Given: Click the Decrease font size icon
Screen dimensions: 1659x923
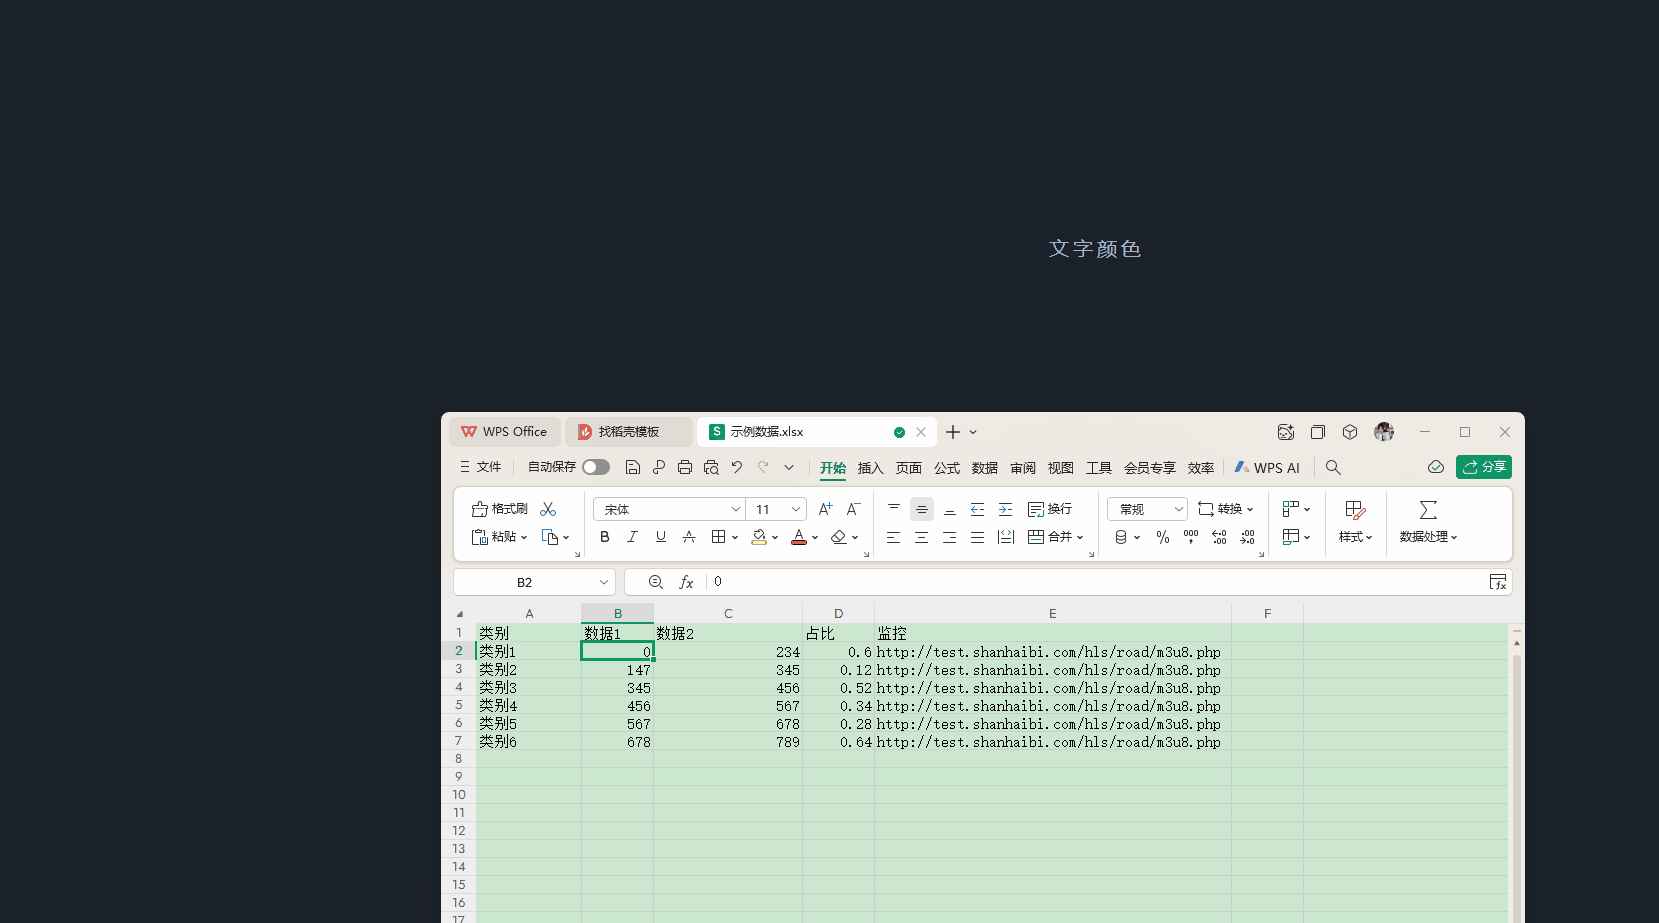Looking at the screenshot, I should point(853,509).
